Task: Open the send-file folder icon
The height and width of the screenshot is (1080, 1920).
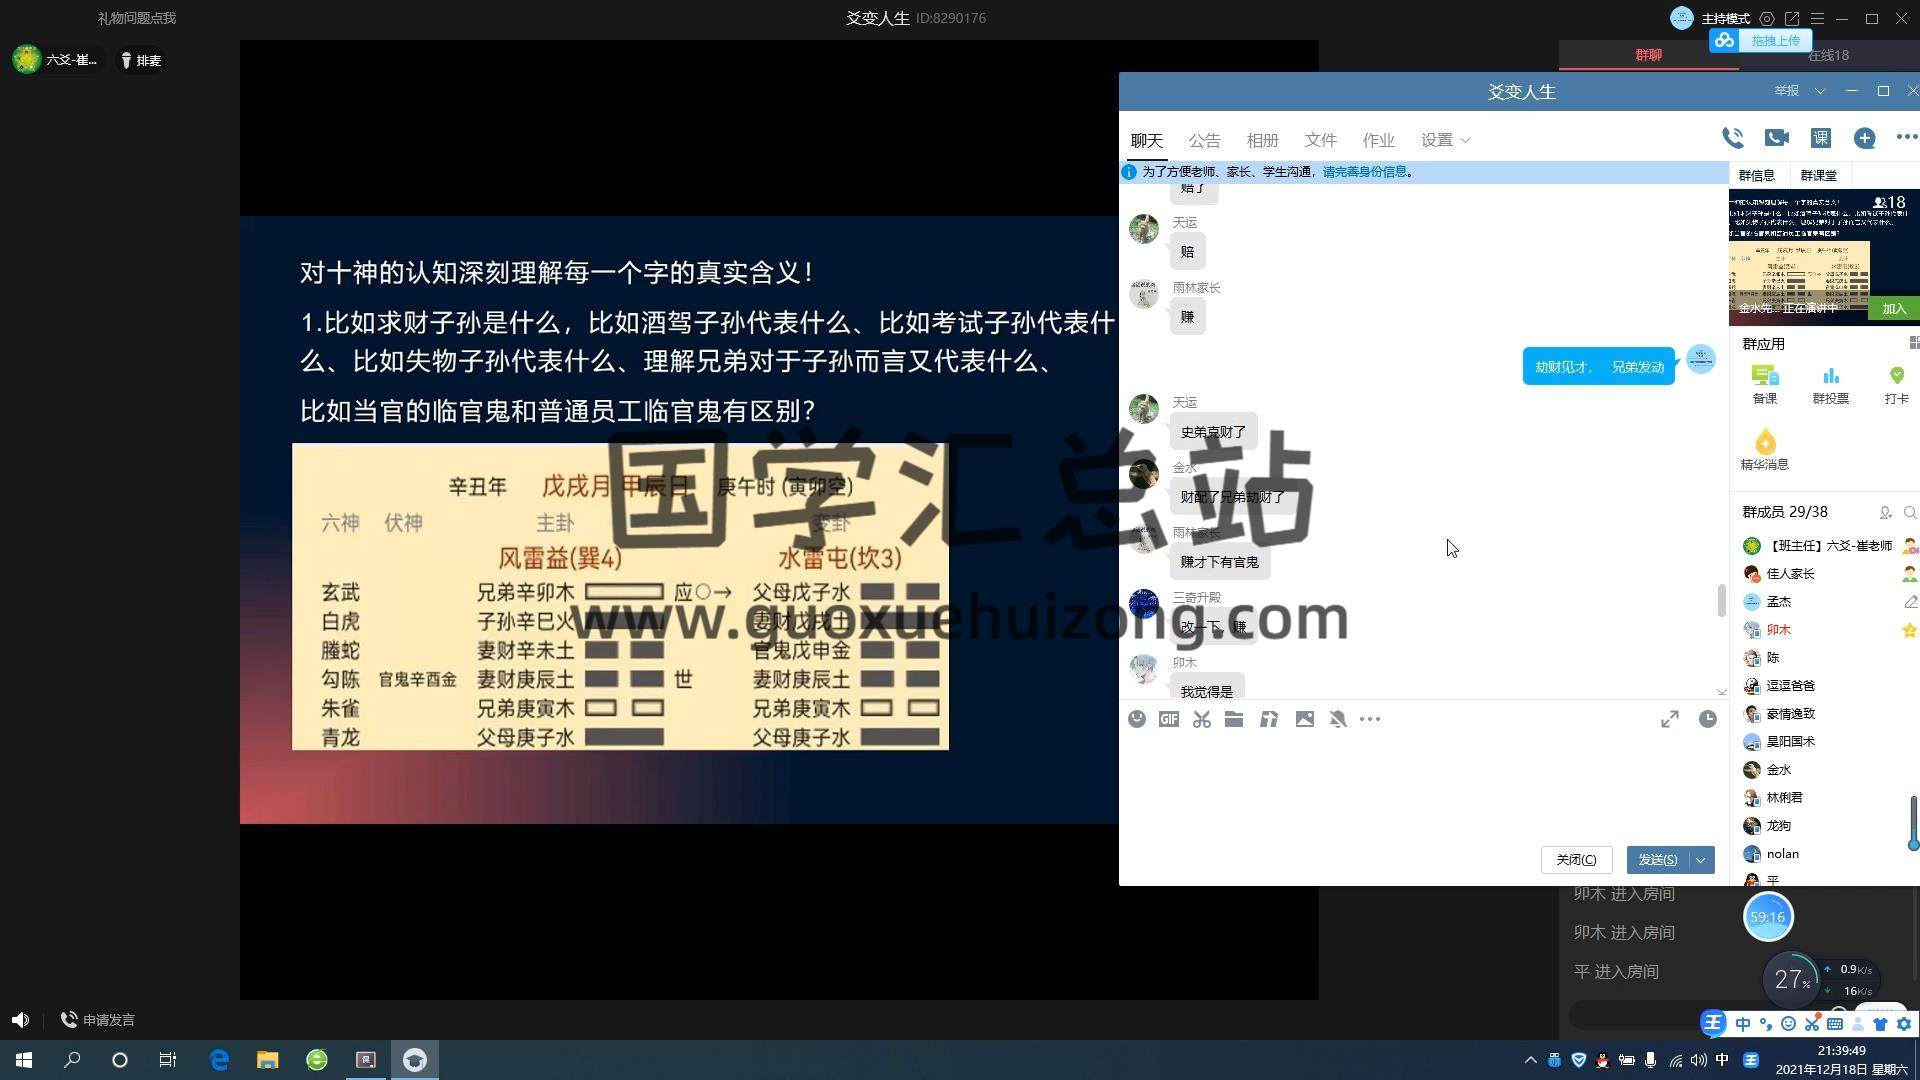Action: pyautogui.click(x=1234, y=719)
